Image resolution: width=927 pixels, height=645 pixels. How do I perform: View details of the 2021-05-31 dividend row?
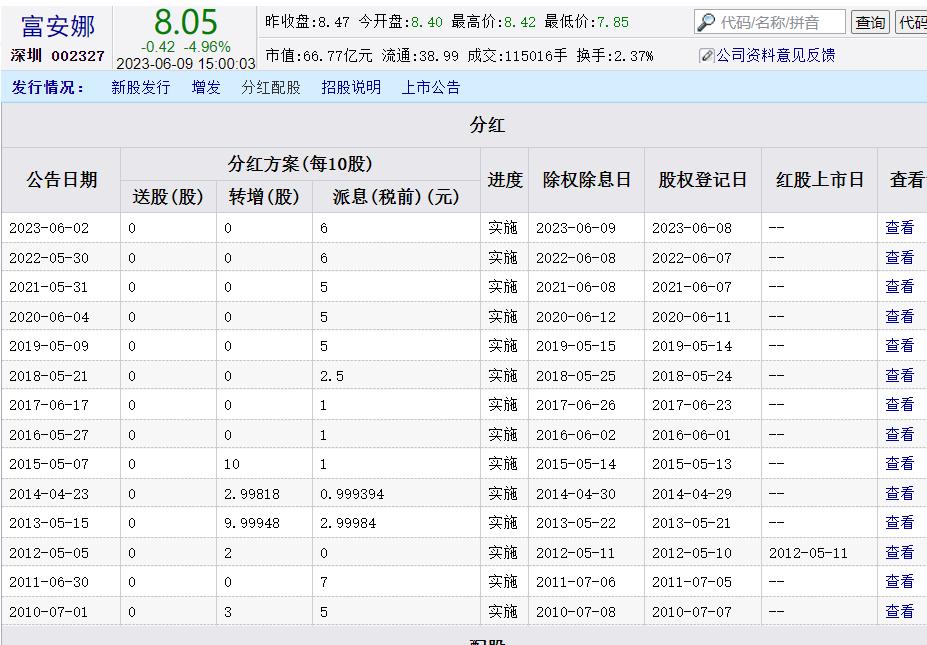click(899, 287)
